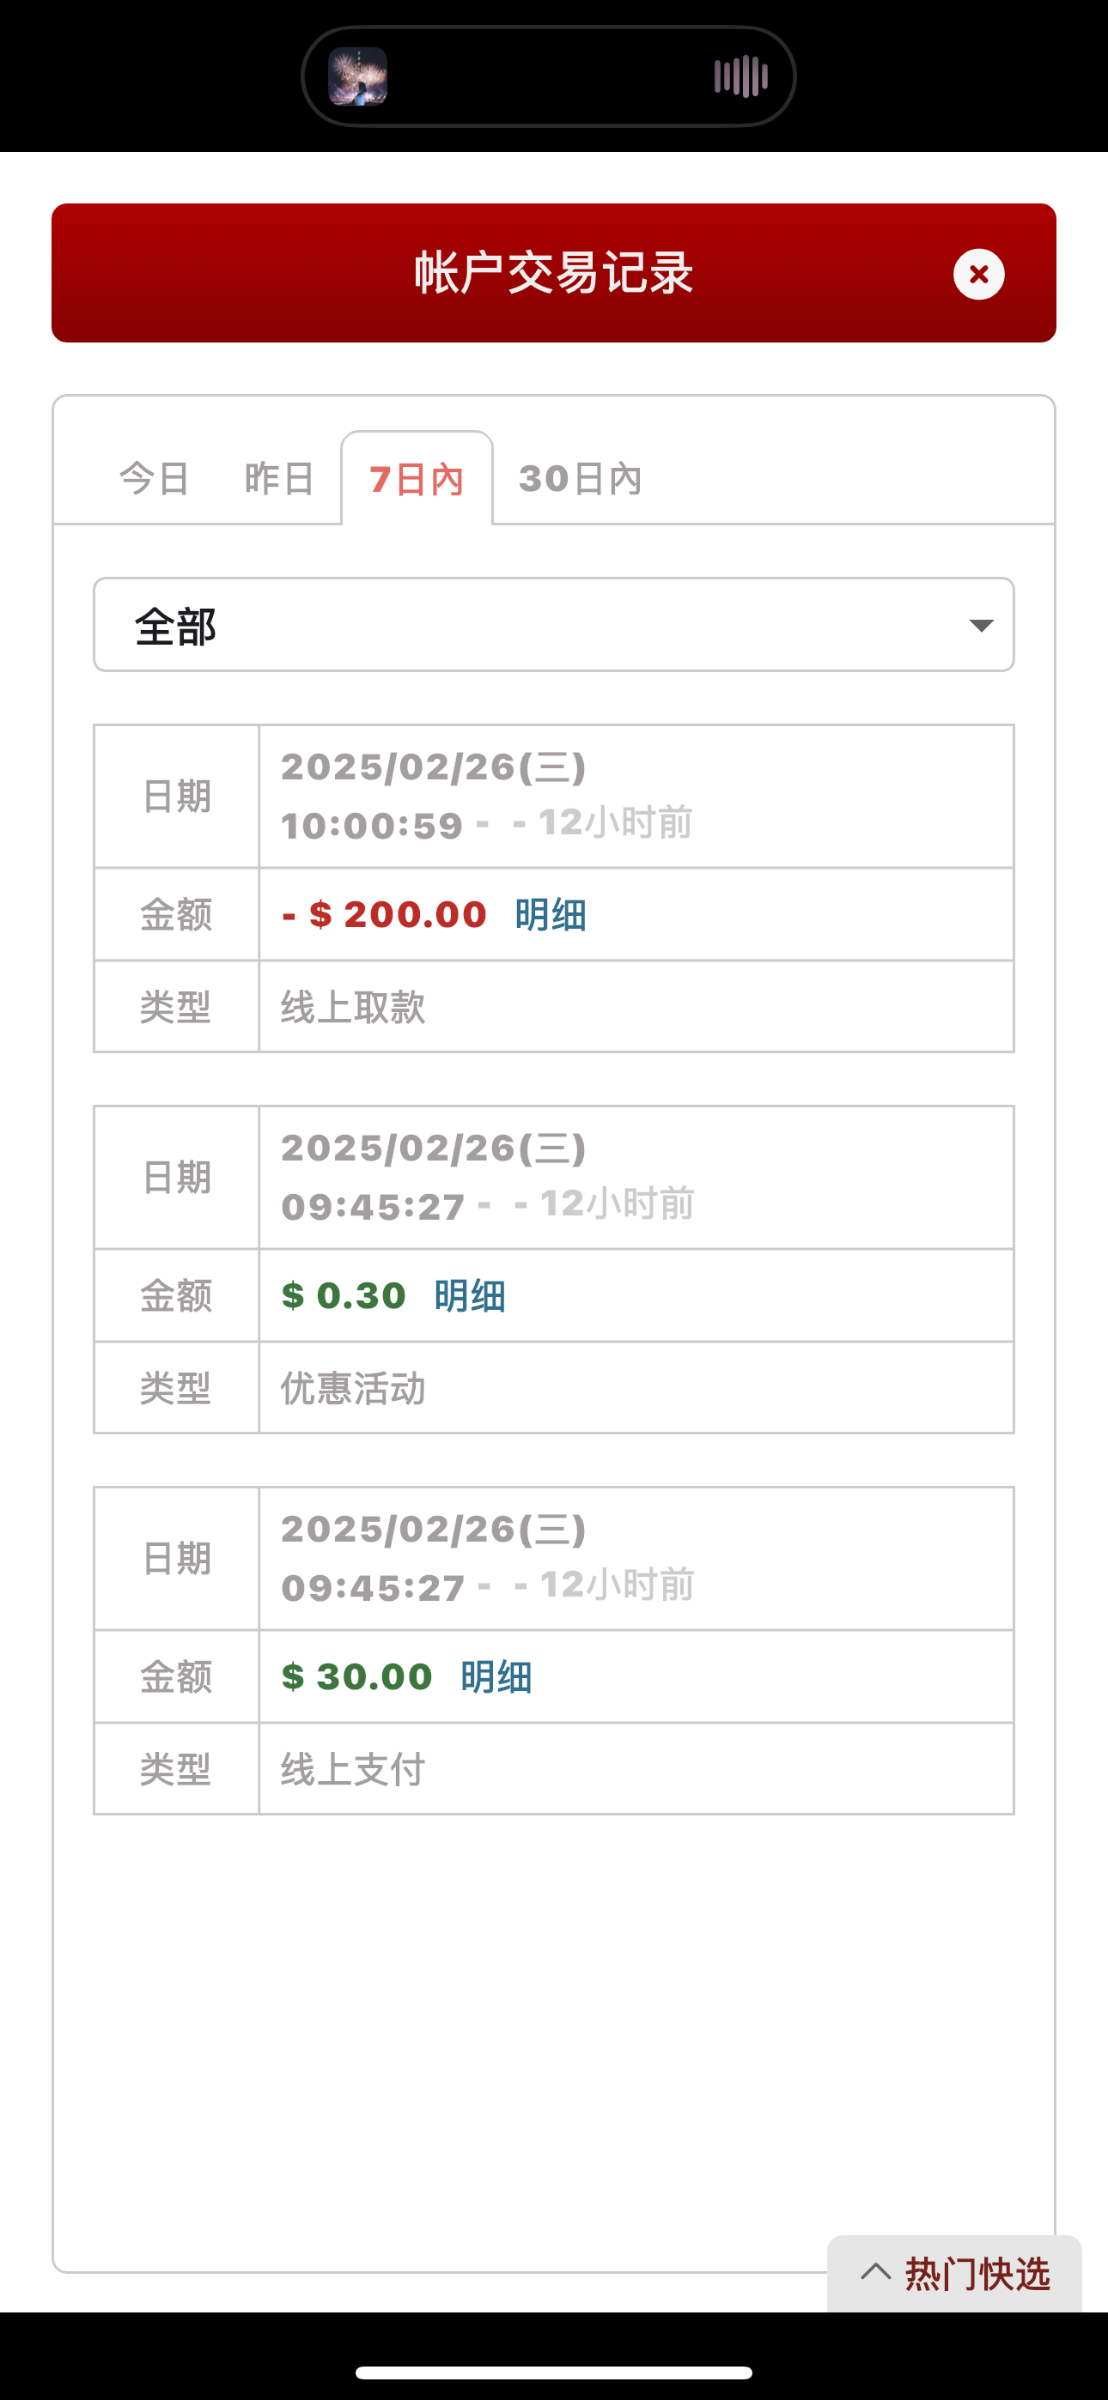
Task: Tap the album artwork thumbnail in Dynamic Island
Action: pos(358,76)
